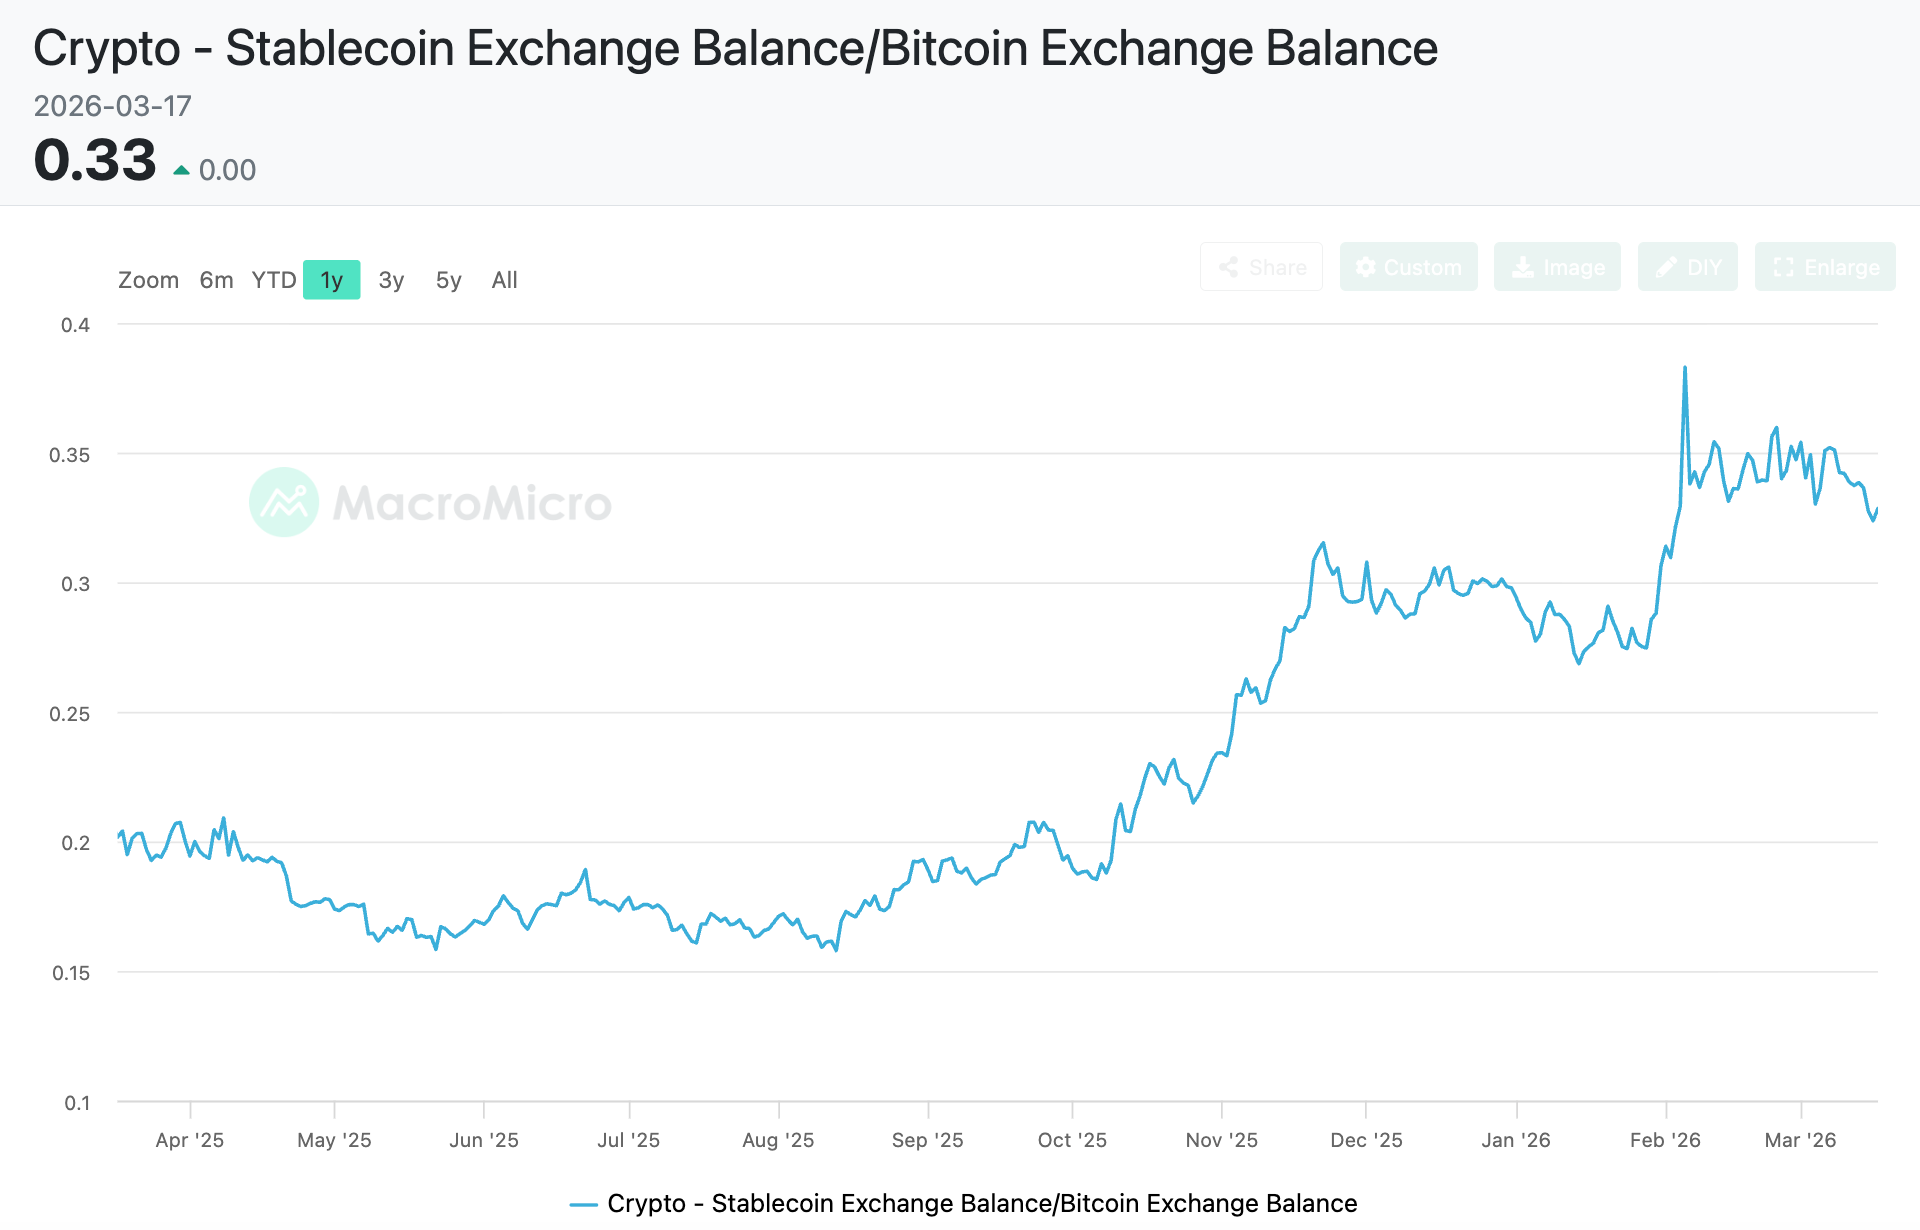
Task: Select the YTD zoom range
Action: [273, 280]
